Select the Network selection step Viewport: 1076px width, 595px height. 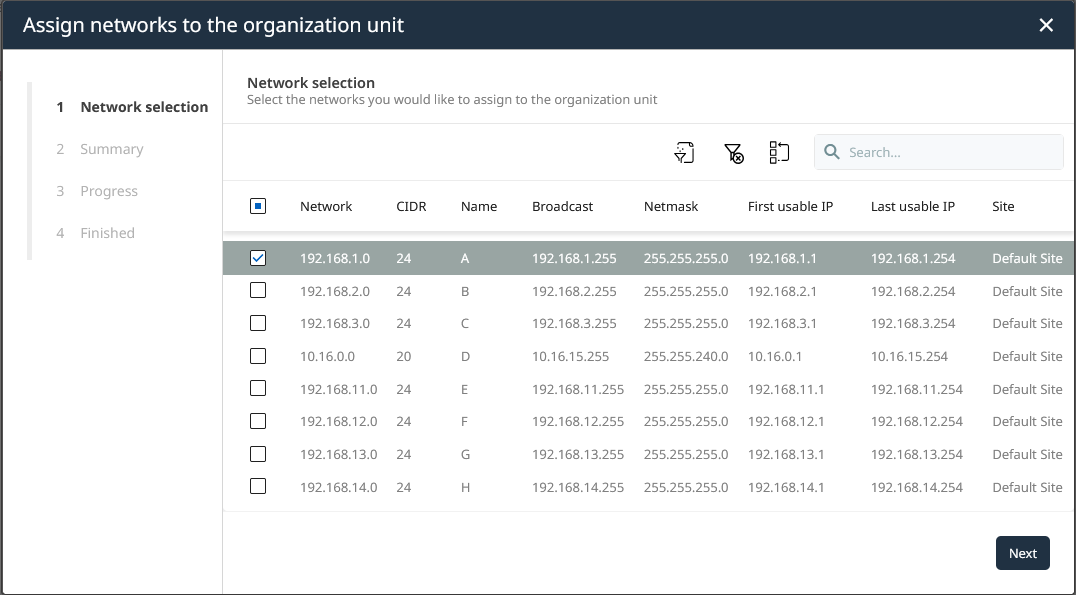pyautogui.click(x=143, y=106)
